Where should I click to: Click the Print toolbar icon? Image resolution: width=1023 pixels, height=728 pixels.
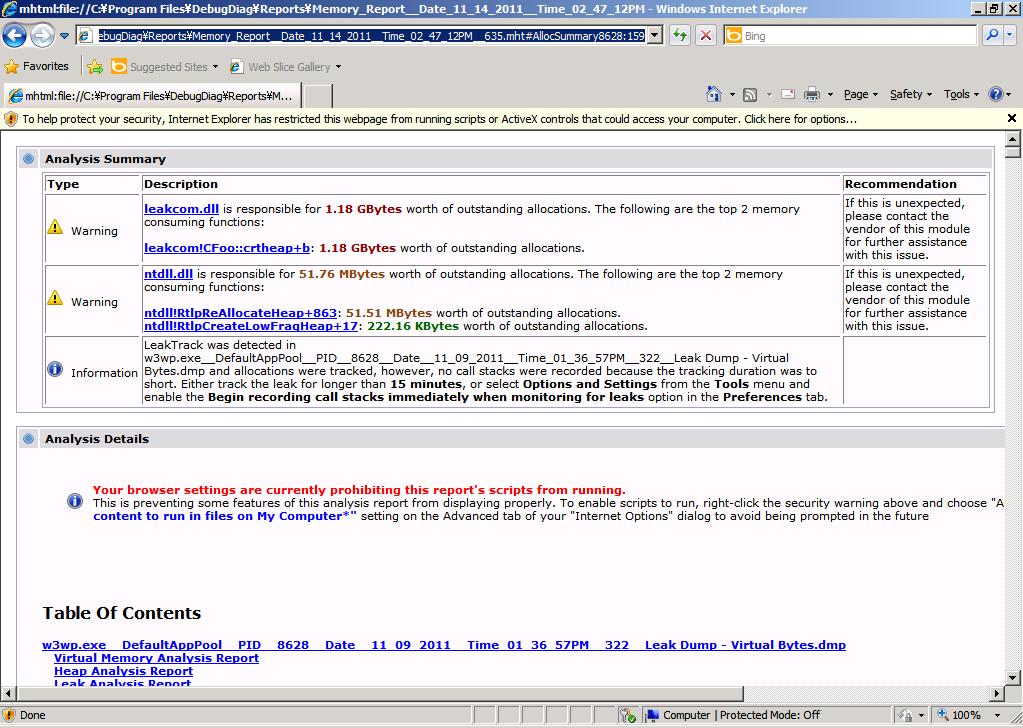811,94
